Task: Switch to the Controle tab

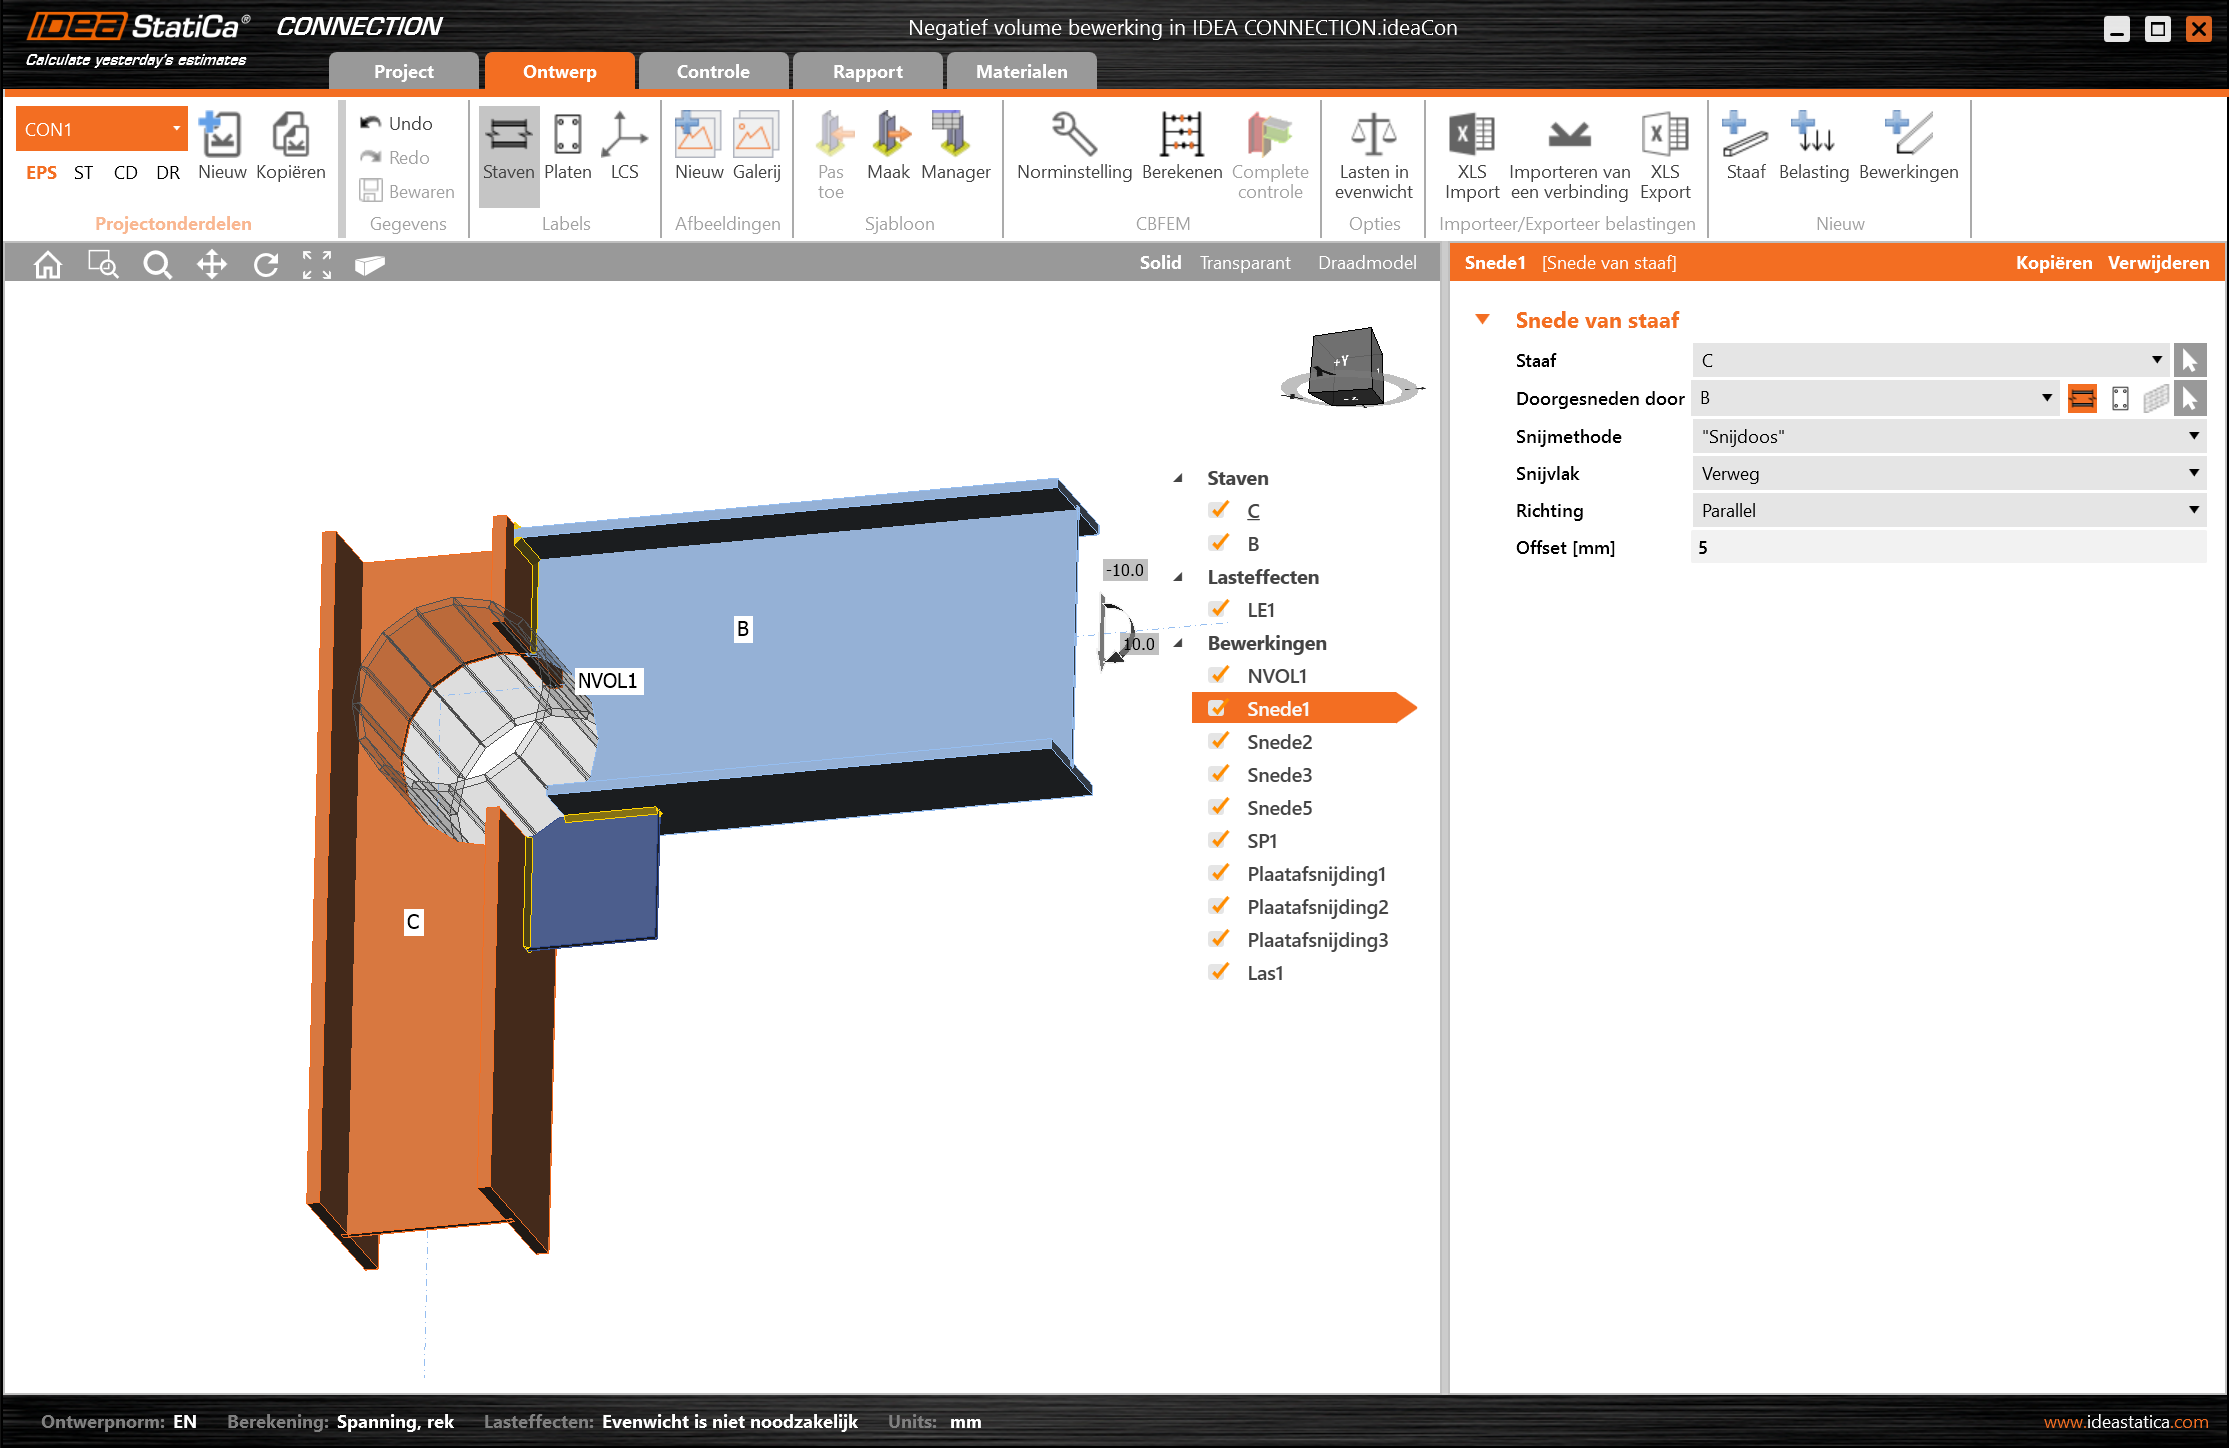Action: (712, 72)
